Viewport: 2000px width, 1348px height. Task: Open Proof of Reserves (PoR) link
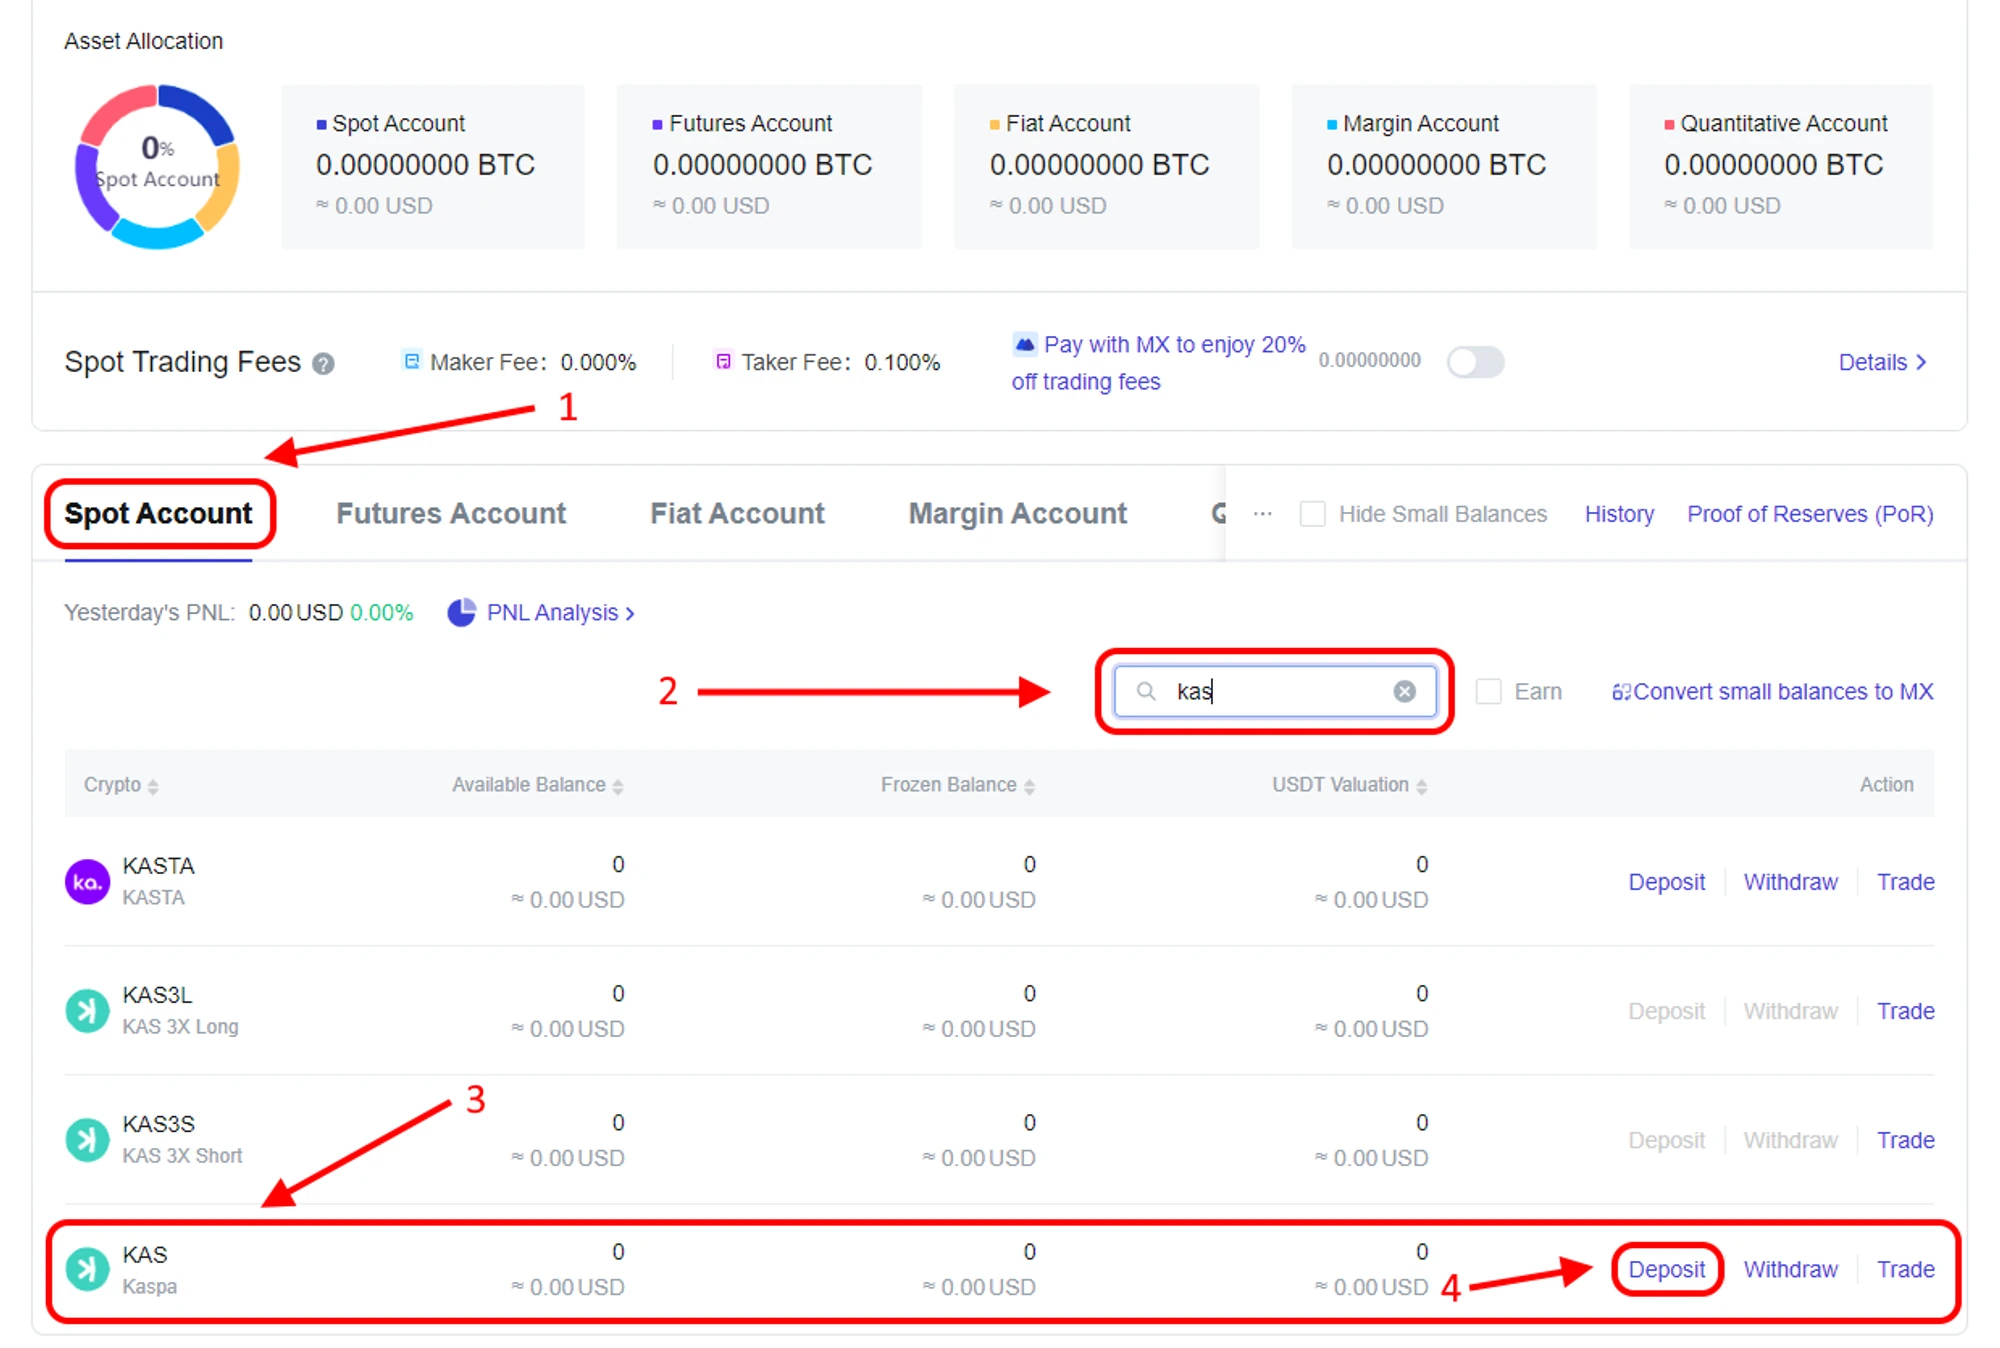point(1809,514)
